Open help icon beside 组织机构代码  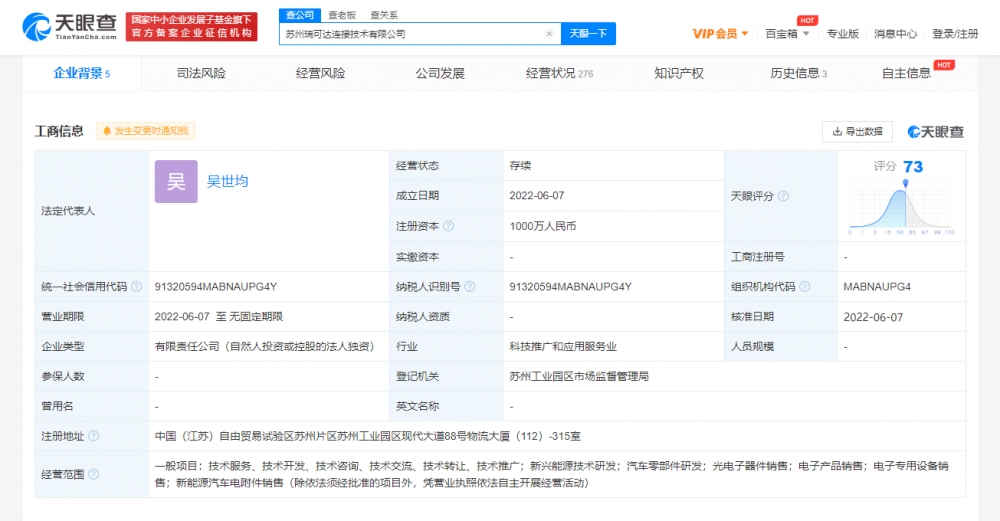pyautogui.click(x=804, y=287)
